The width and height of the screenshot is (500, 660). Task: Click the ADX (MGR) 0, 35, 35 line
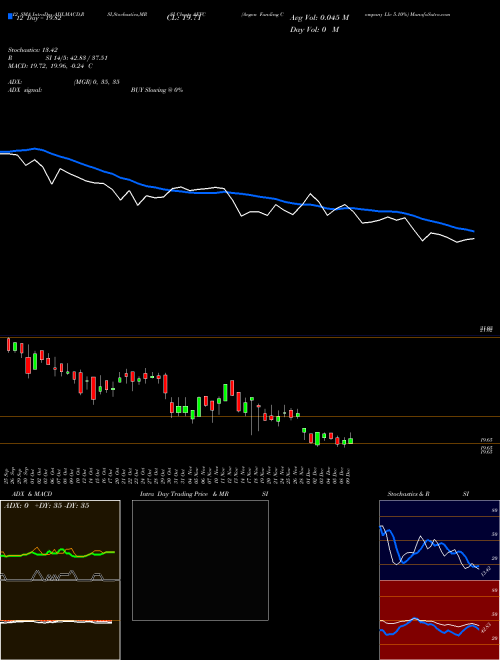coord(64,82)
